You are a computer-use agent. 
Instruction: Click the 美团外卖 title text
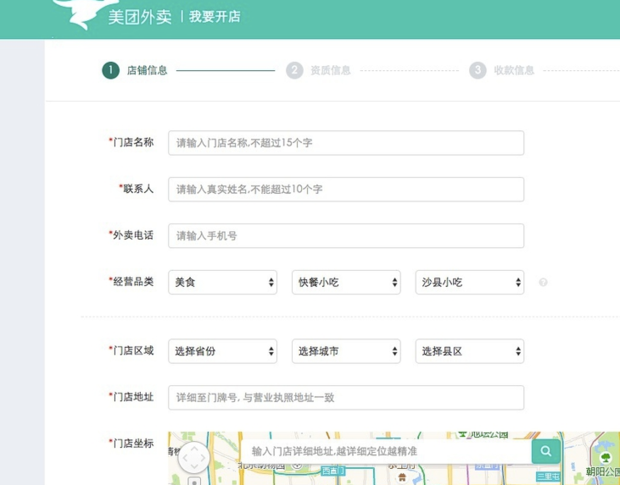point(140,17)
